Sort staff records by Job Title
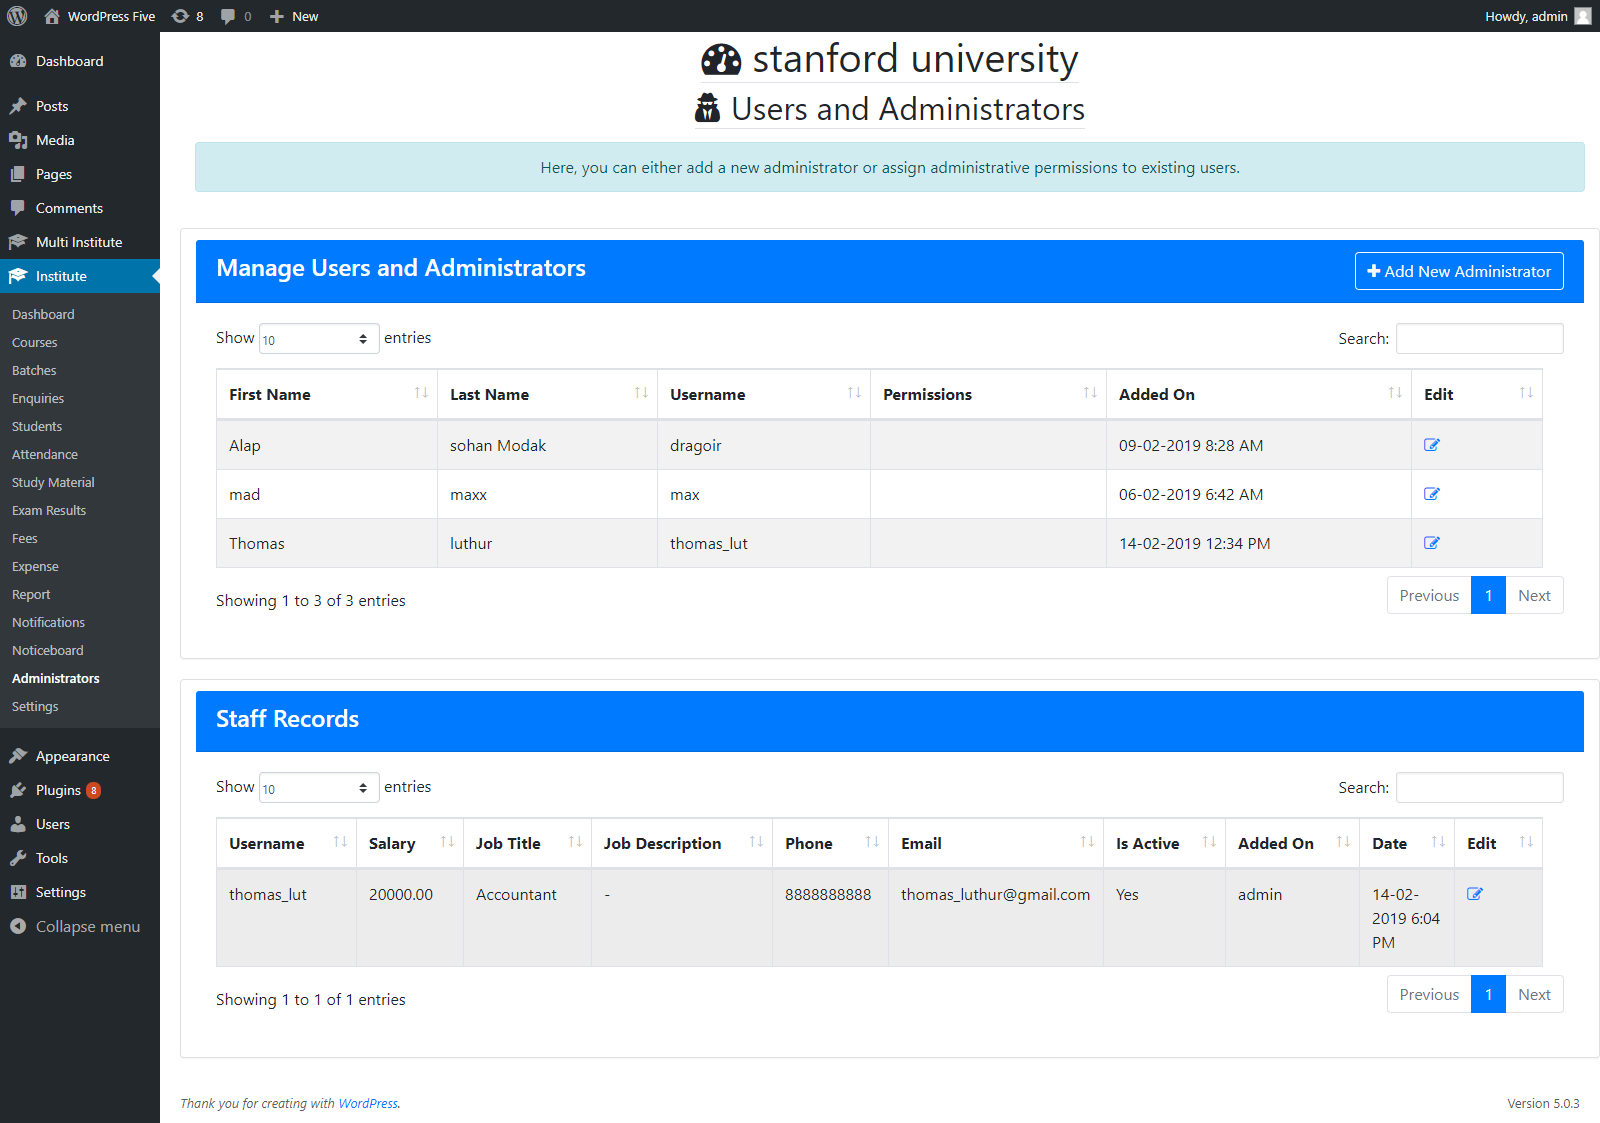Image resolution: width=1600 pixels, height=1123 pixels. click(x=527, y=843)
